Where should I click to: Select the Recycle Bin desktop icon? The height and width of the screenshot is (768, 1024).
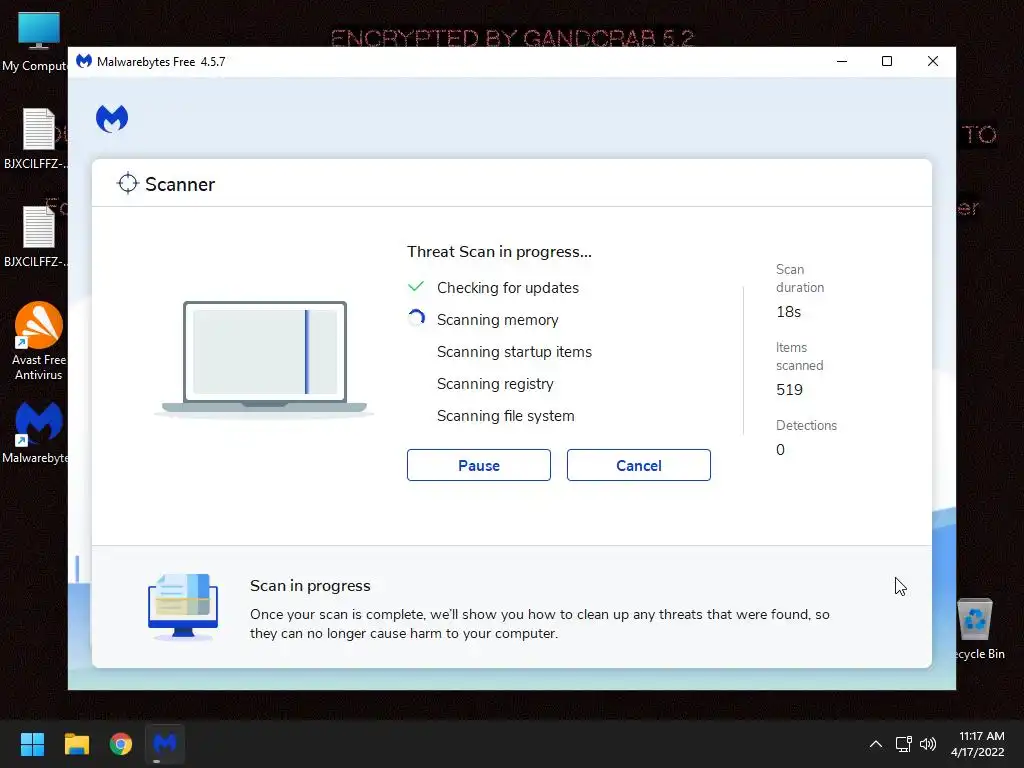pos(976,629)
